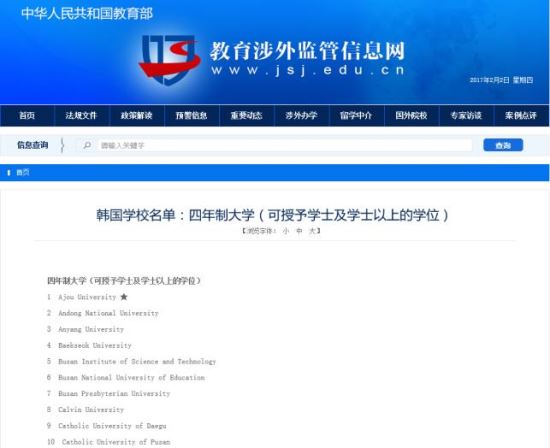Set font size to 中

299,230
